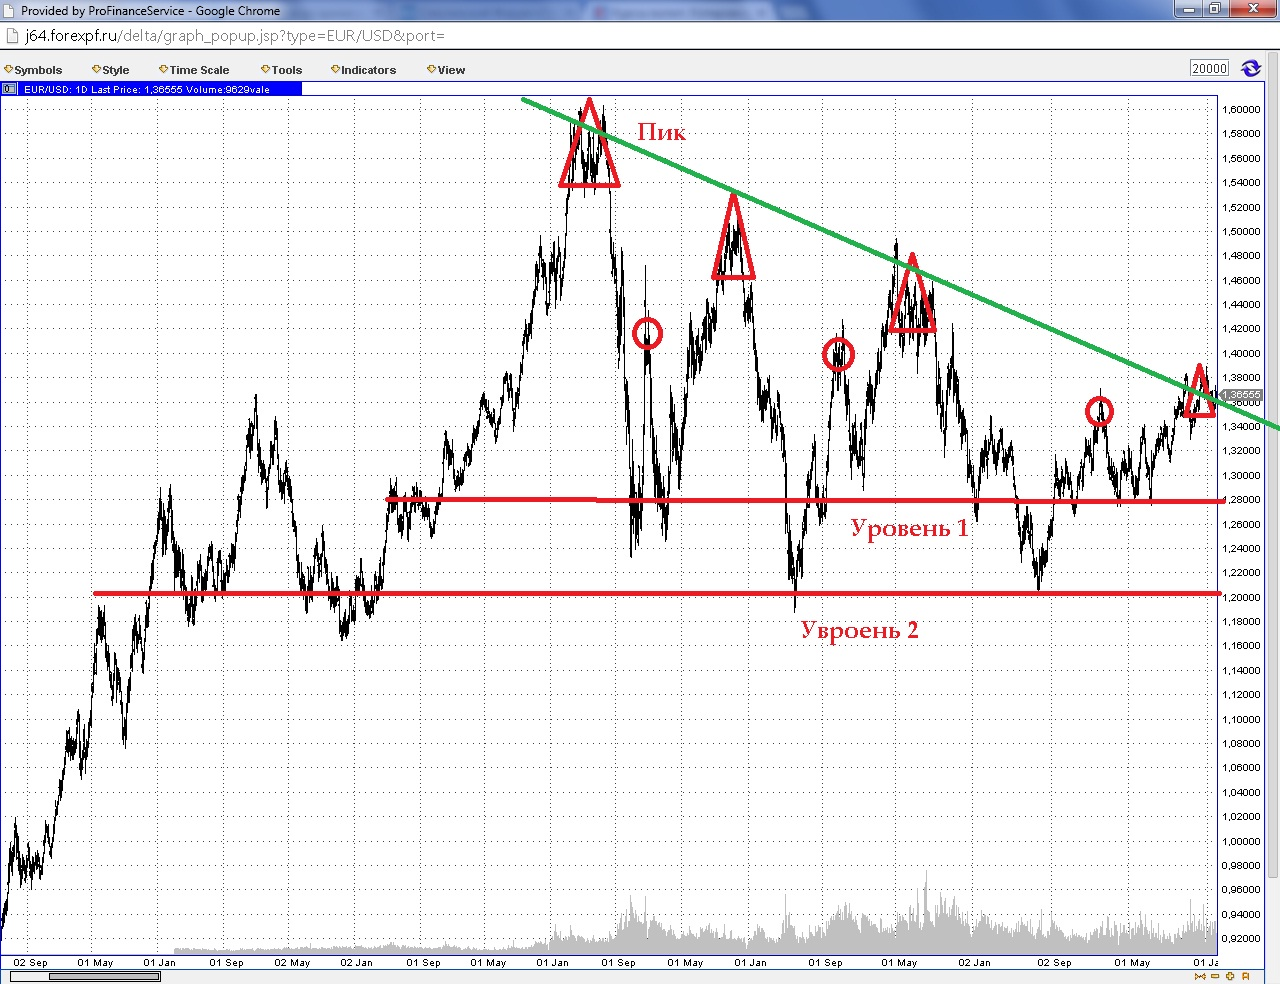1280x984 pixels.
Task: Open the Indicators menu
Action: 363,70
